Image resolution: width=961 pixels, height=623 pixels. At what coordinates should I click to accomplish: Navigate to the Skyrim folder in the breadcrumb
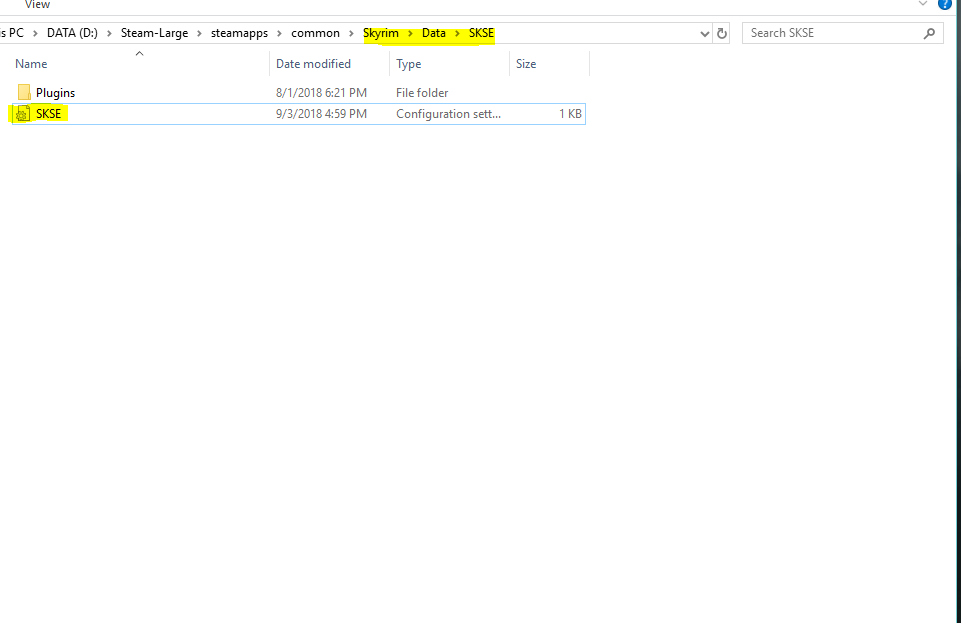point(380,33)
